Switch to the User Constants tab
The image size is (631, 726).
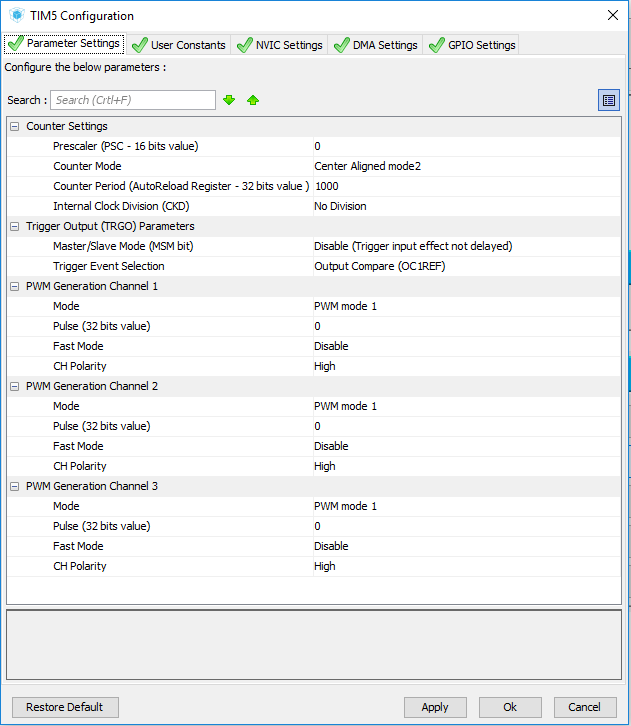[x=179, y=45]
